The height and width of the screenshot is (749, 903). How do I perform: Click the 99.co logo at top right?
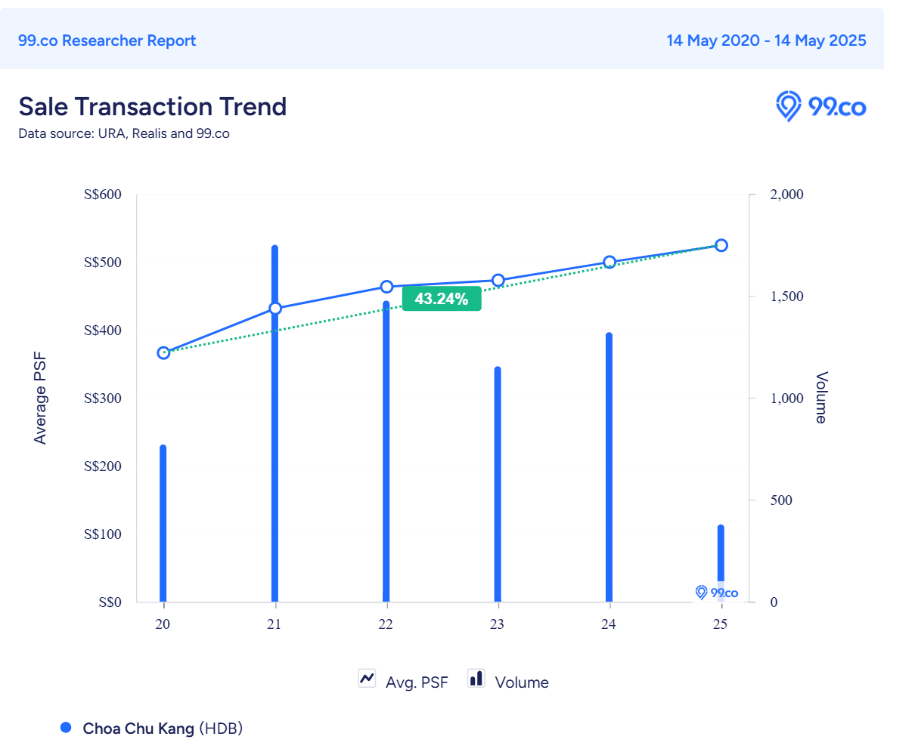click(821, 107)
